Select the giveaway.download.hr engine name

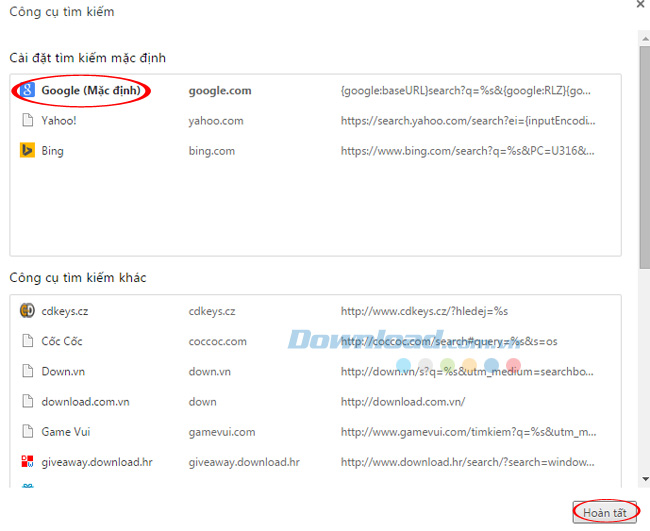pos(97,462)
